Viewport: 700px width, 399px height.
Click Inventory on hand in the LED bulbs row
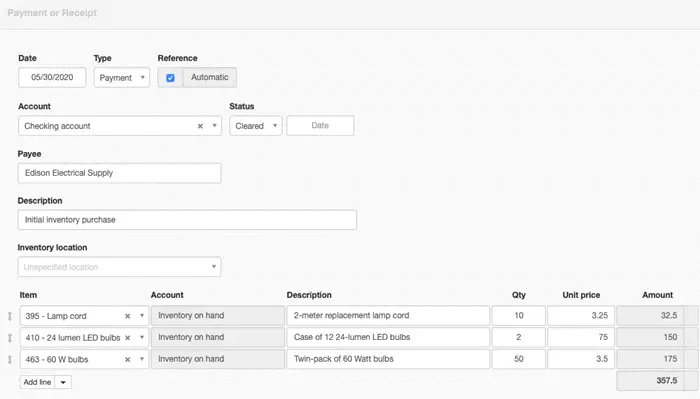click(218, 337)
